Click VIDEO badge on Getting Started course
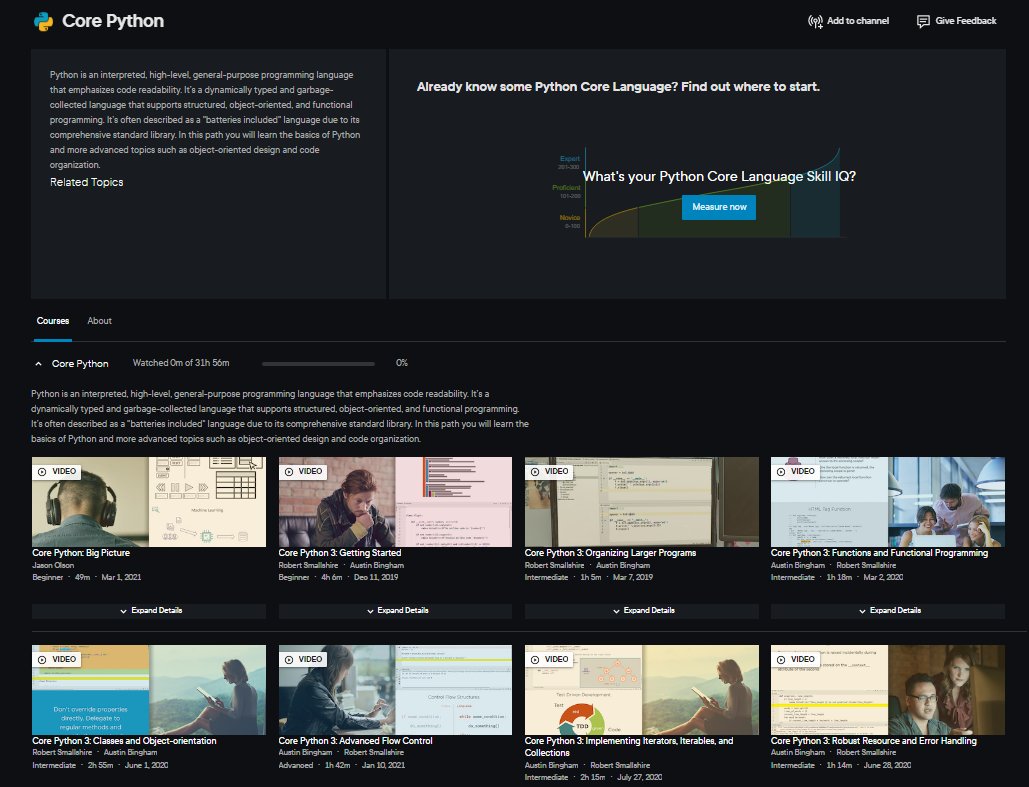Viewport: 1029px width, 787px height. pos(303,471)
